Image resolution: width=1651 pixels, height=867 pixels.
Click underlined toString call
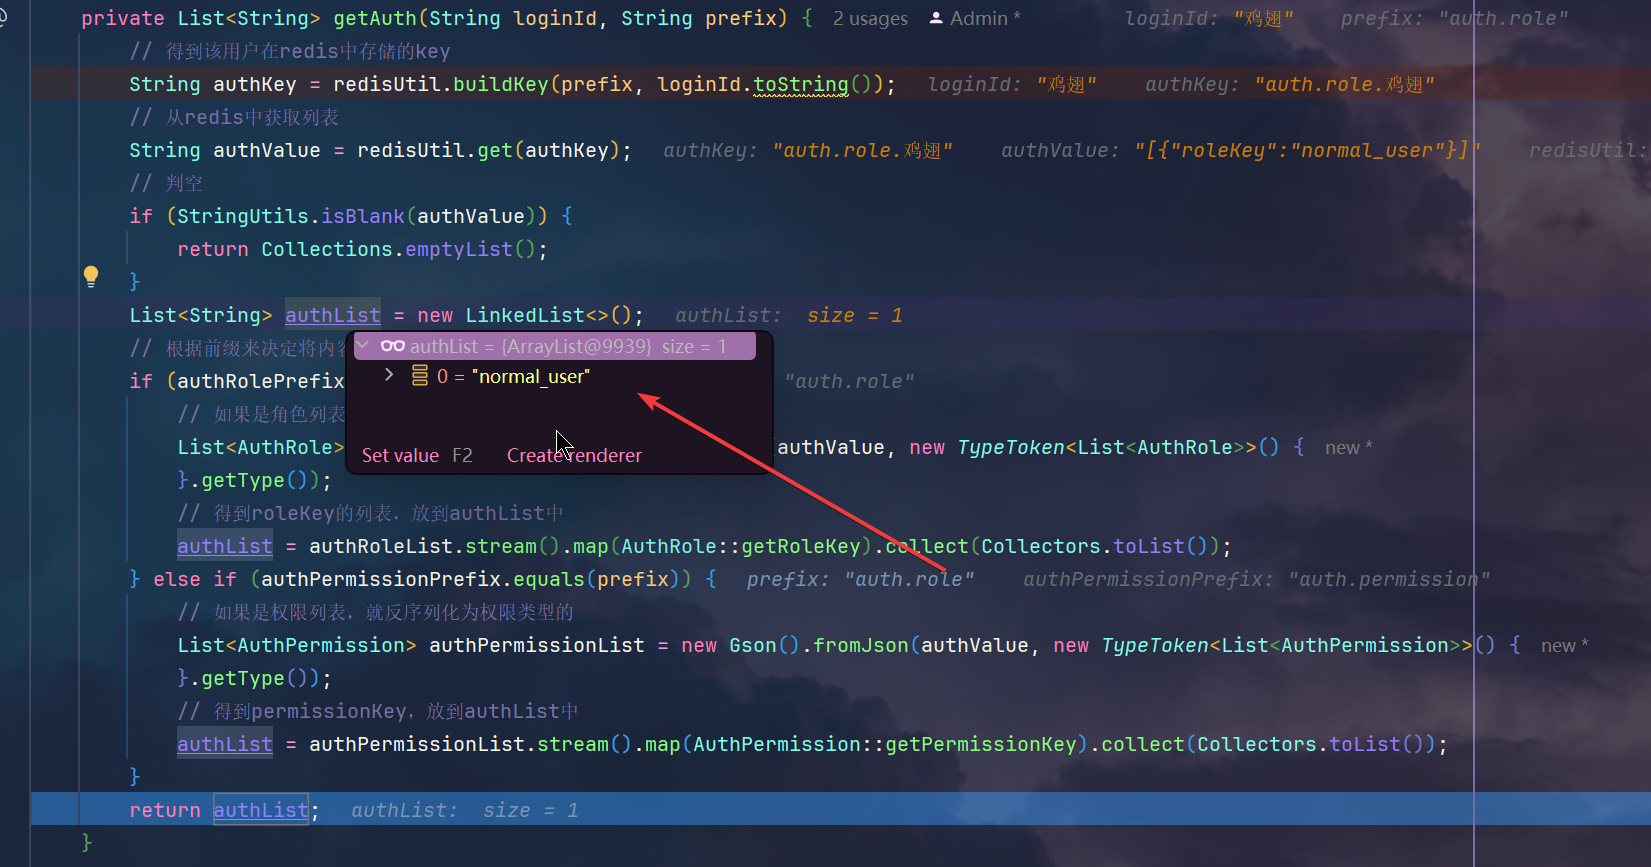click(801, 84)
